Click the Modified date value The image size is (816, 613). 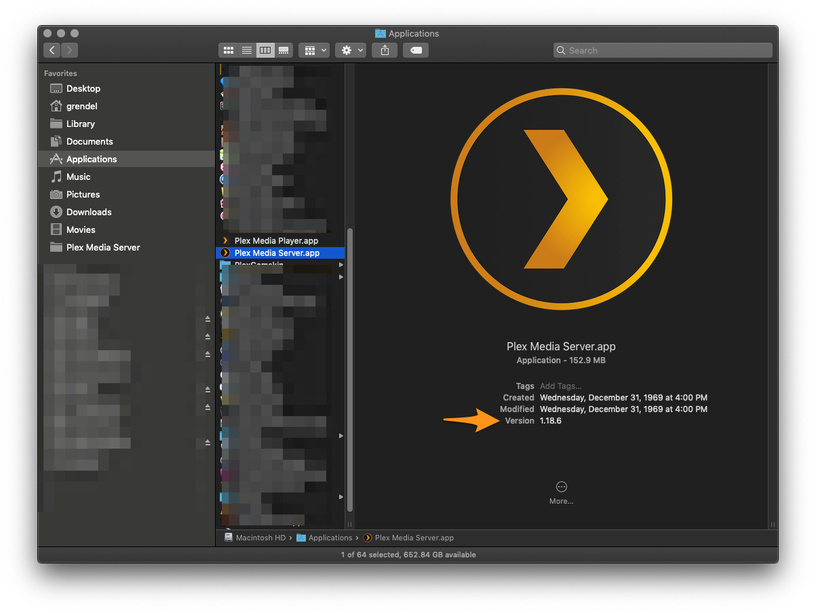click(623, 410)
